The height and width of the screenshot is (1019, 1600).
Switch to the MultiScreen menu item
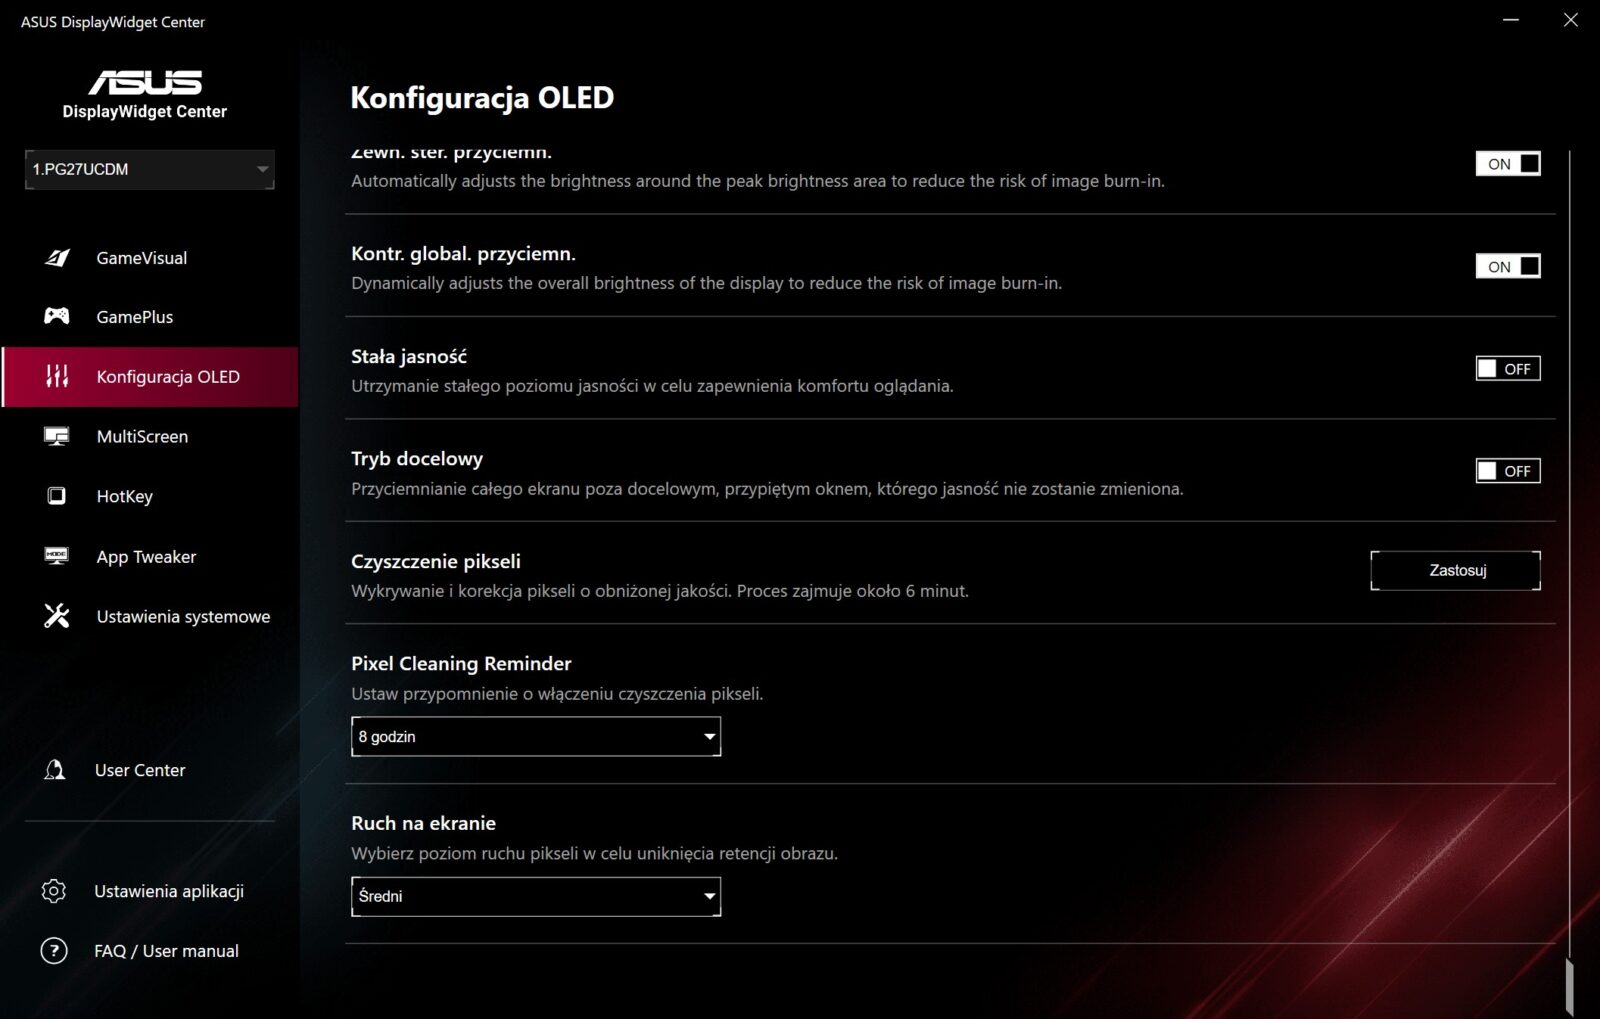(142, 436)
